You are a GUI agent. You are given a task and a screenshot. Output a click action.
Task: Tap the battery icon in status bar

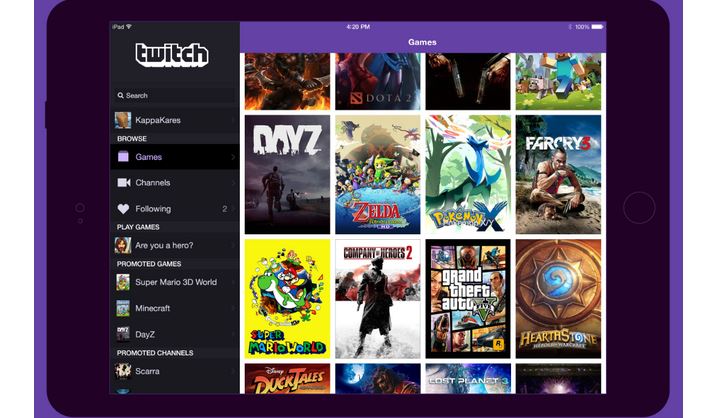click(597, 27)
